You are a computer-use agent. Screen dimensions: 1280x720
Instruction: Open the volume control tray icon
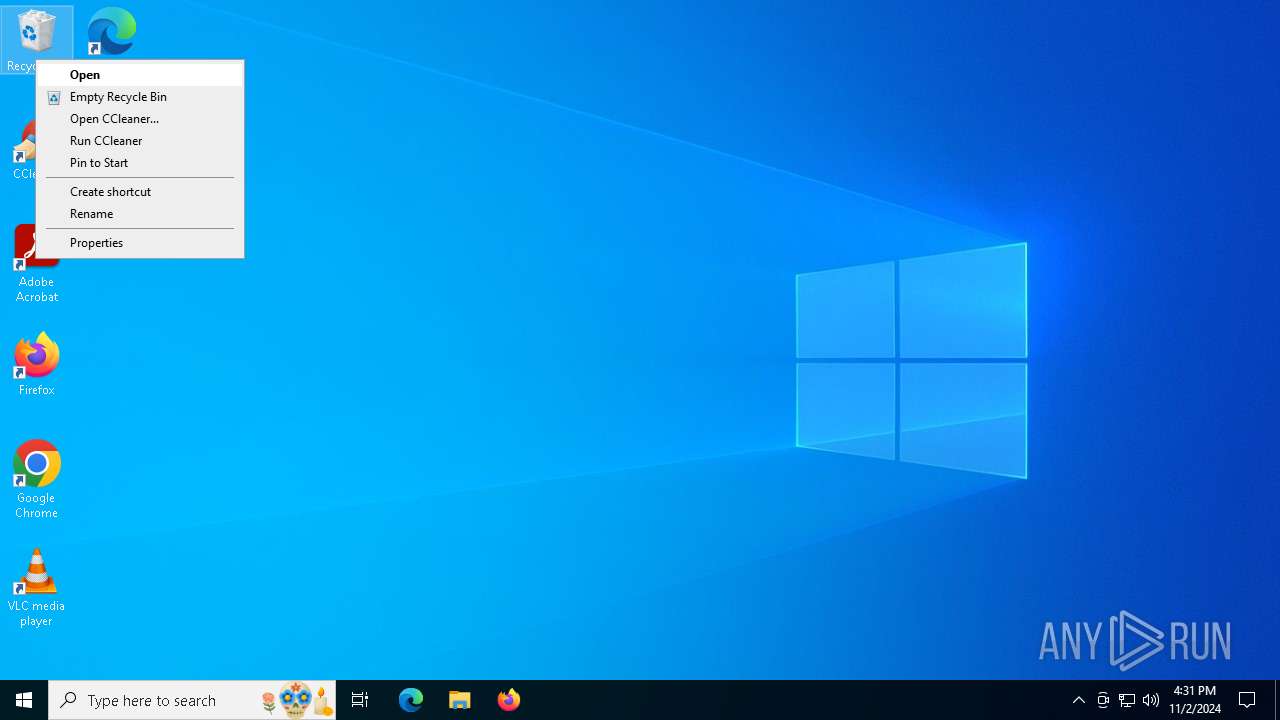pos(1151,700)
